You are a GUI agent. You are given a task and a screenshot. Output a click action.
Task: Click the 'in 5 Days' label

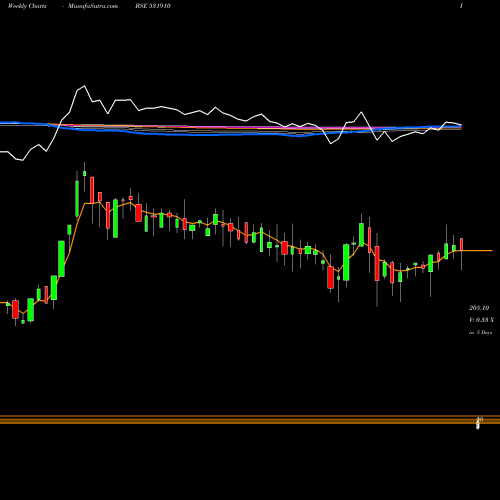(481, 332)
